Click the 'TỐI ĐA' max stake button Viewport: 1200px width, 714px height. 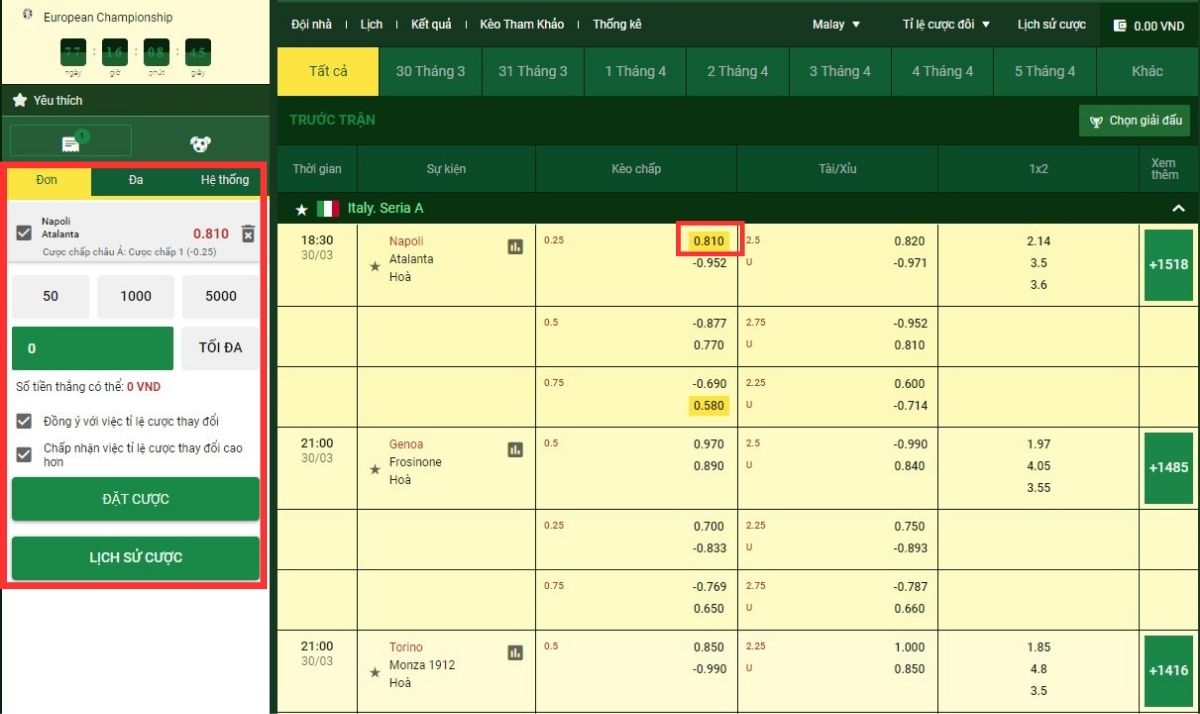coord(221,348)
